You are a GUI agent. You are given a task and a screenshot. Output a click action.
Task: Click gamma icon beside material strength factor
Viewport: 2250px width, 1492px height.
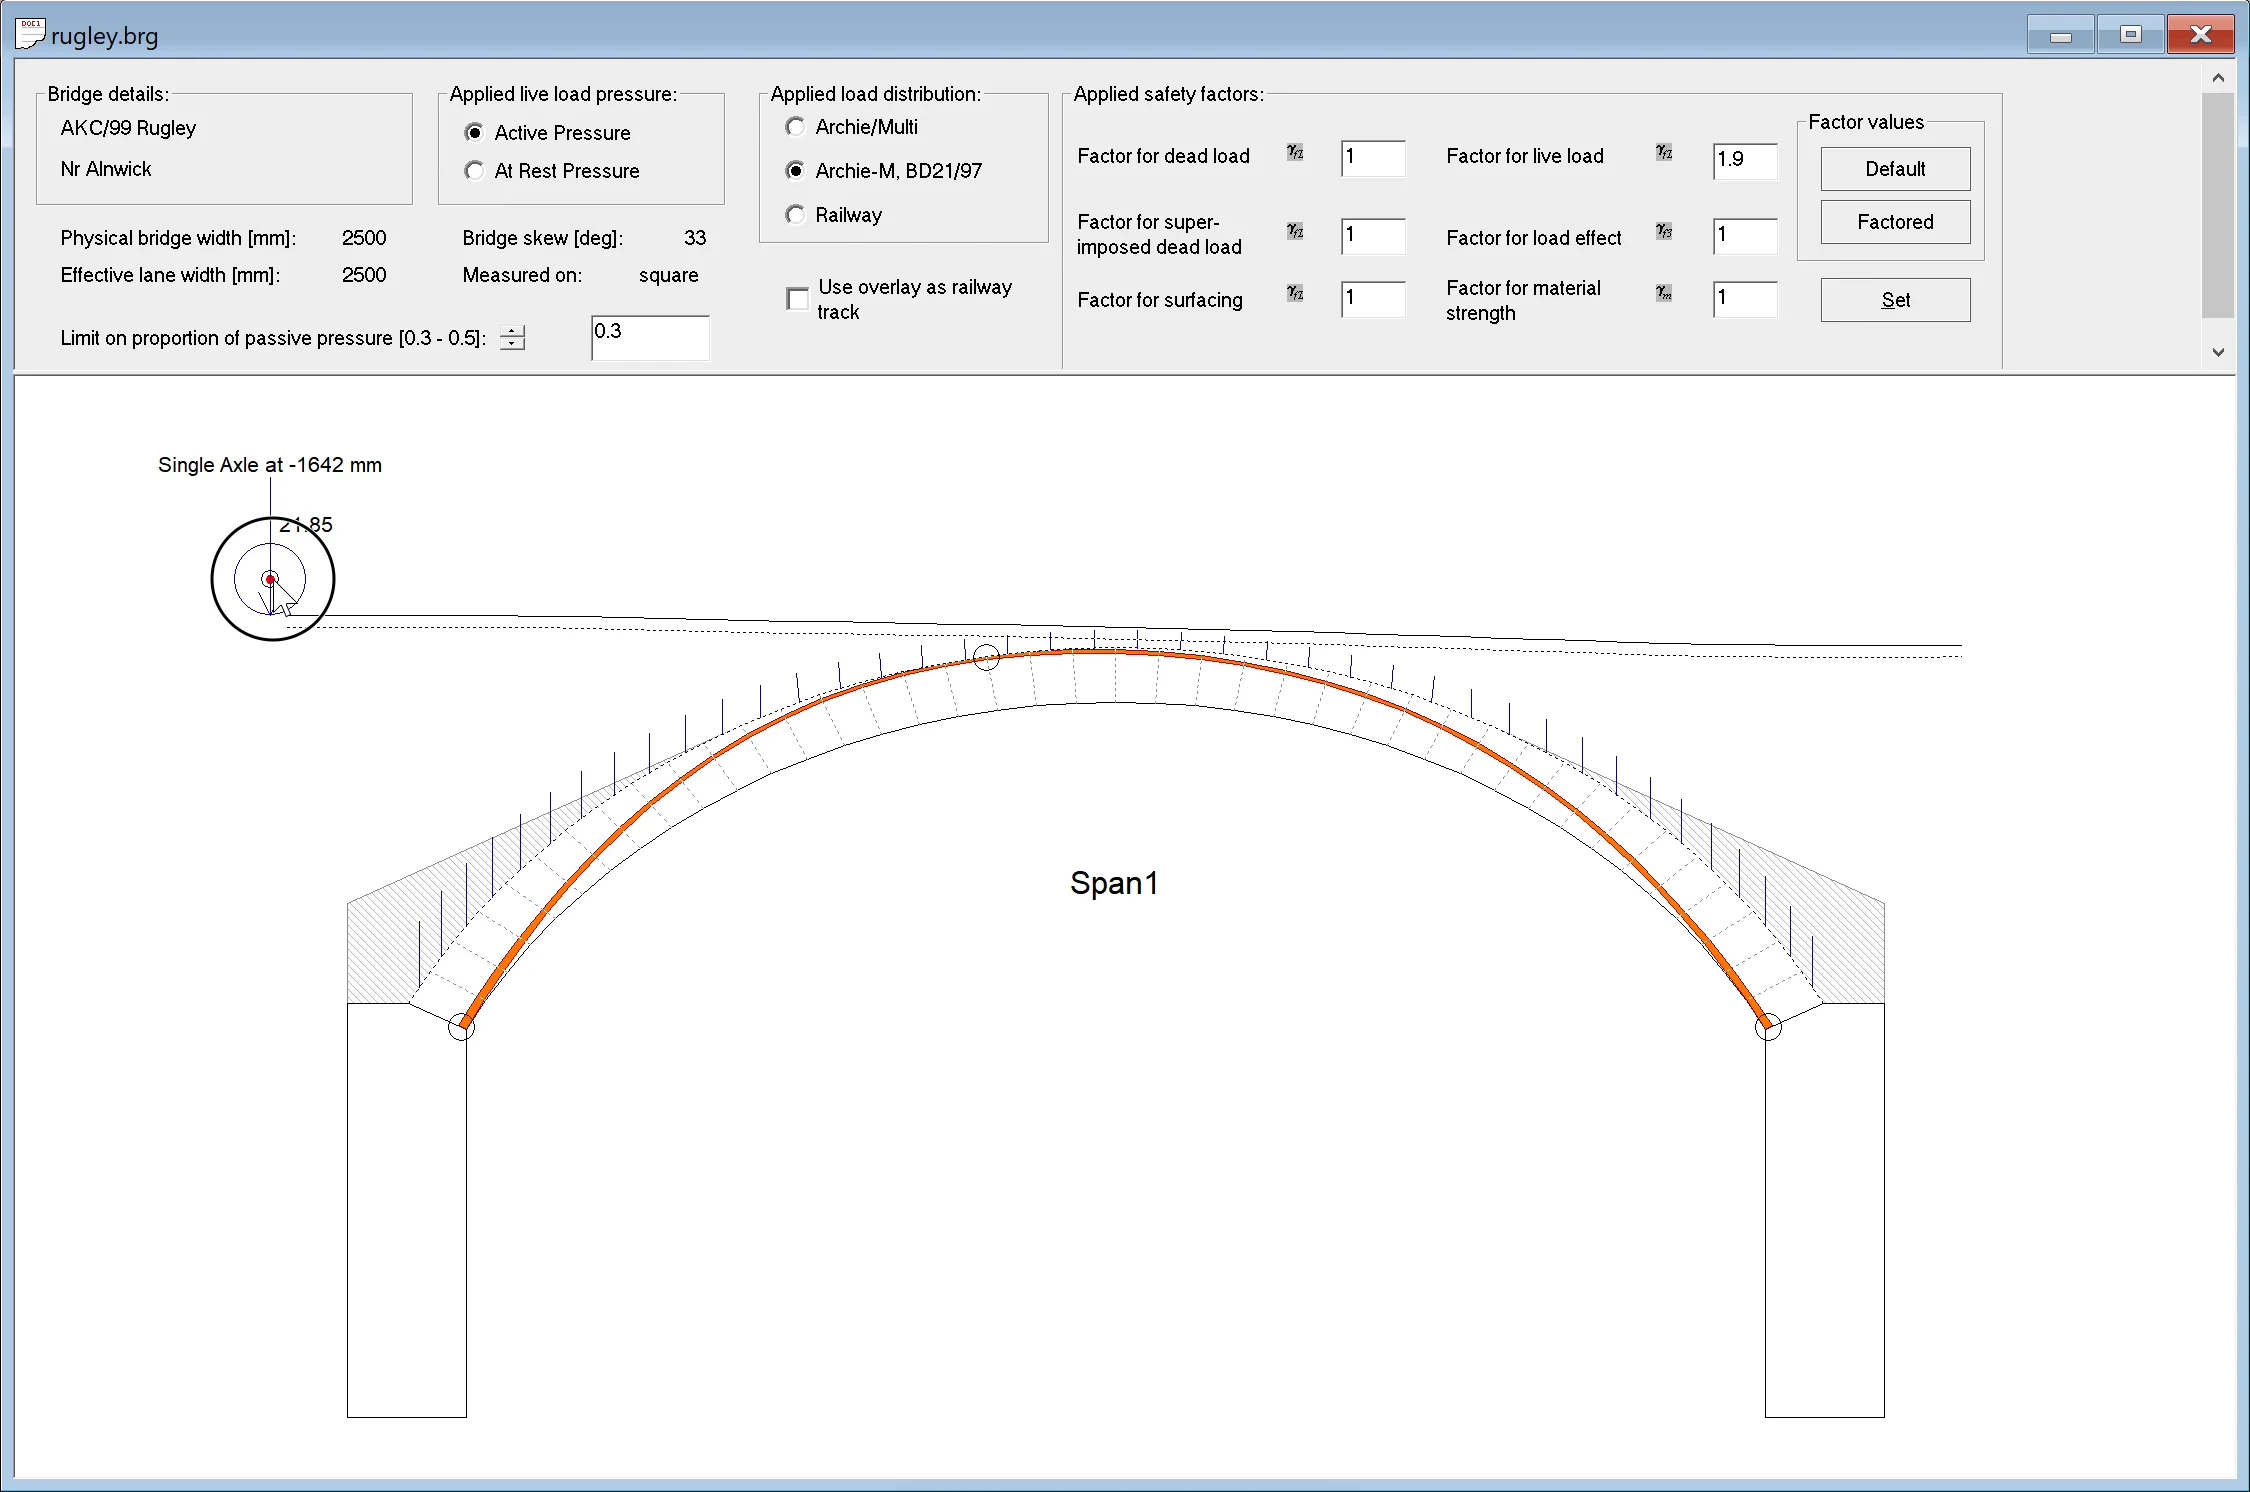pyautogui.click(x=1664, y=293)
